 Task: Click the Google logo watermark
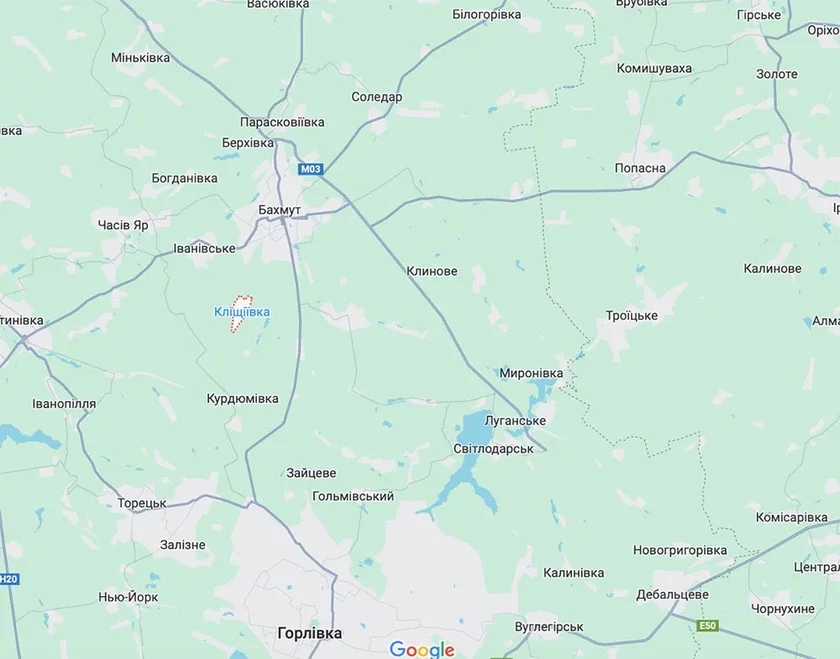(x=422, y=649)
